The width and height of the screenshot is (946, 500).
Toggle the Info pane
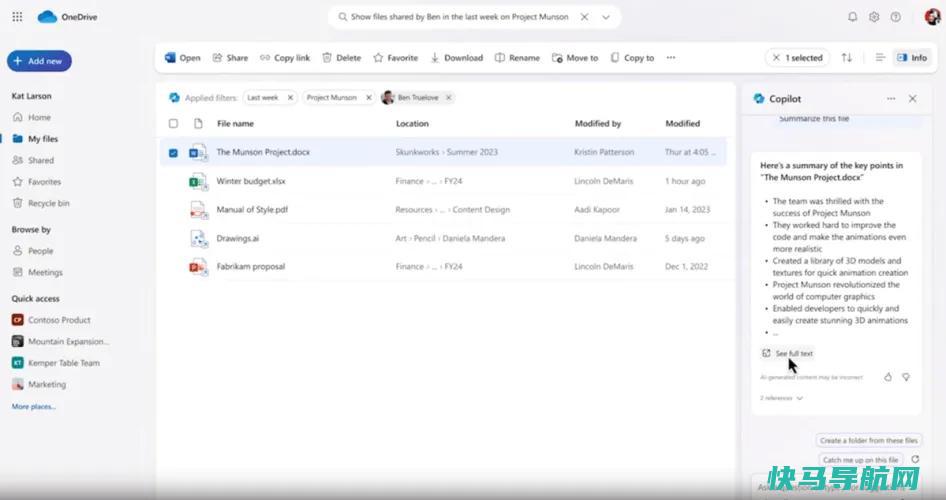(x=912, y=58)
